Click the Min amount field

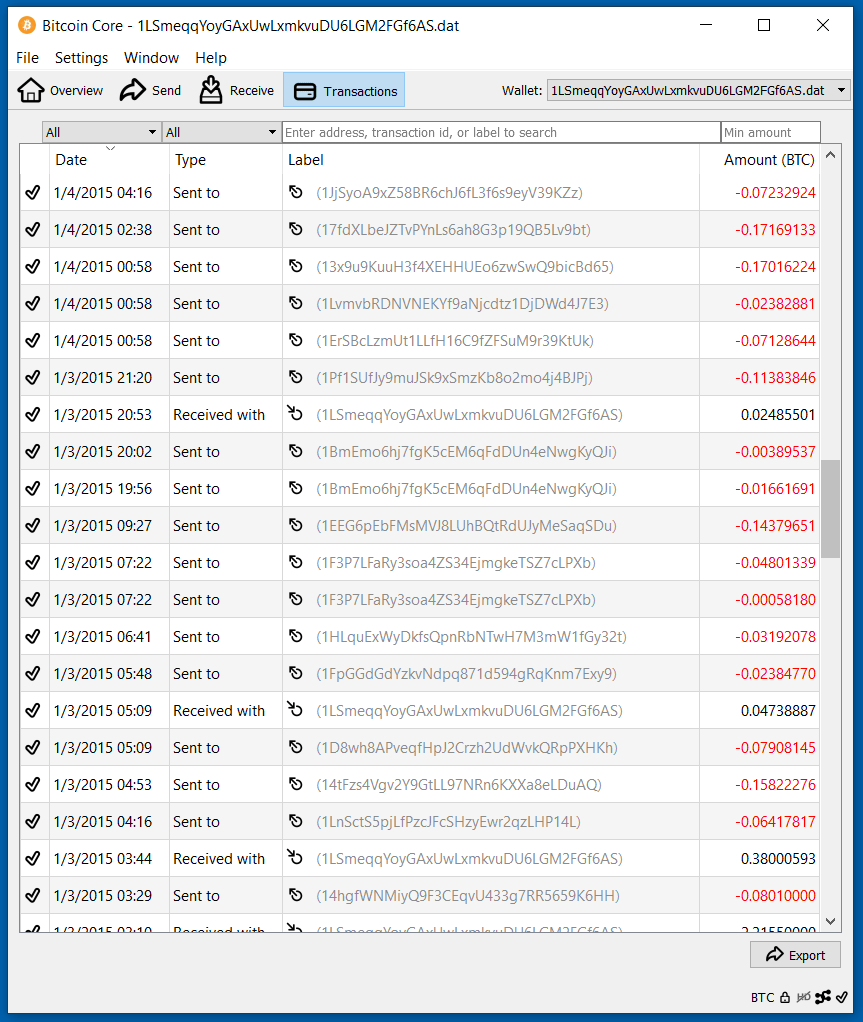pyautogui.click(x=770, y=132)
